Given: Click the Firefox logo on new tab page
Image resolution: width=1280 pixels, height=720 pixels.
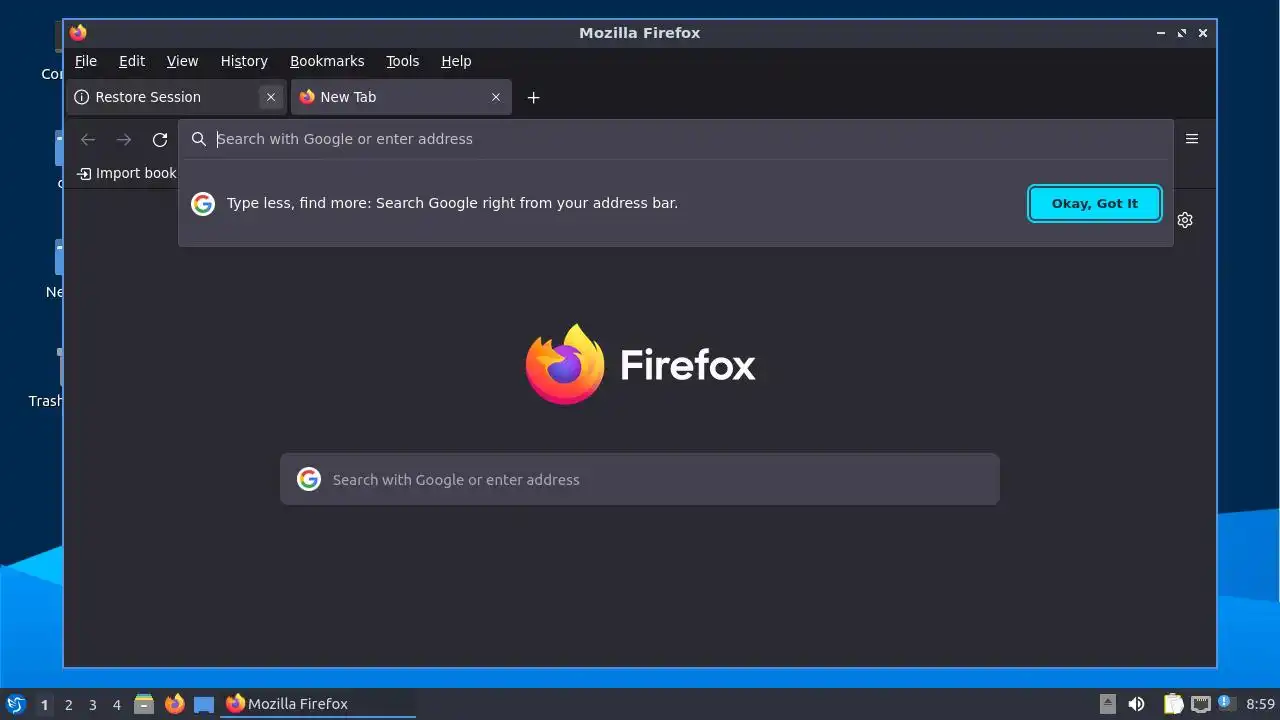Looking at the screenshot, I should click(640, 364).
